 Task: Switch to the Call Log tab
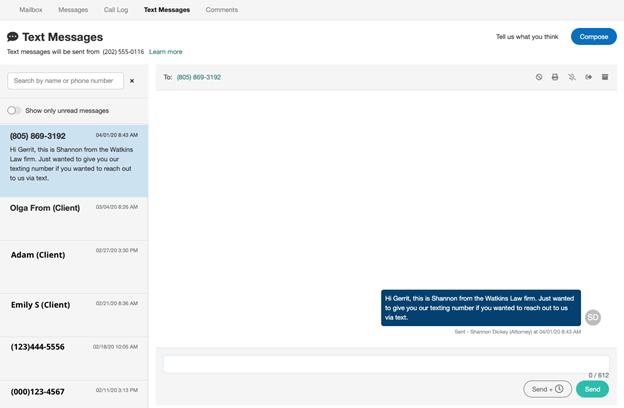[116, 9]
